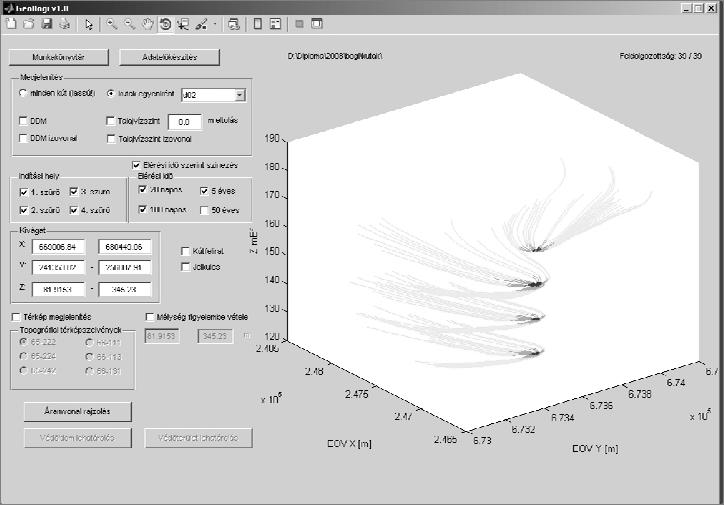Click the Insert Legend toolbar icon
The image size is (724, 505).
pyautogui.click(x=276, y=24)
